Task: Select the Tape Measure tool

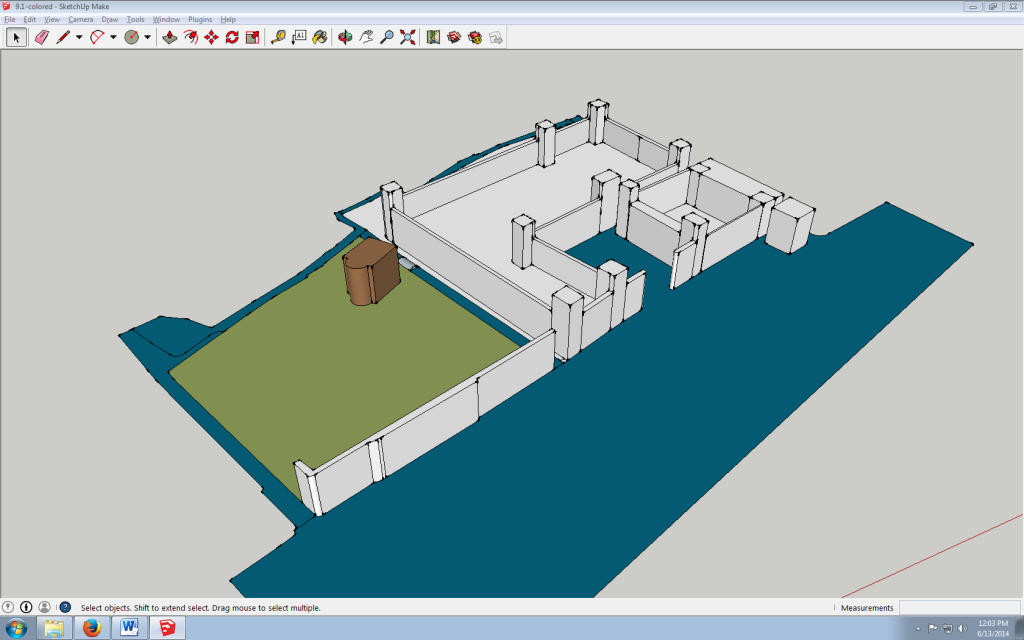Action: tap(278, 37)
